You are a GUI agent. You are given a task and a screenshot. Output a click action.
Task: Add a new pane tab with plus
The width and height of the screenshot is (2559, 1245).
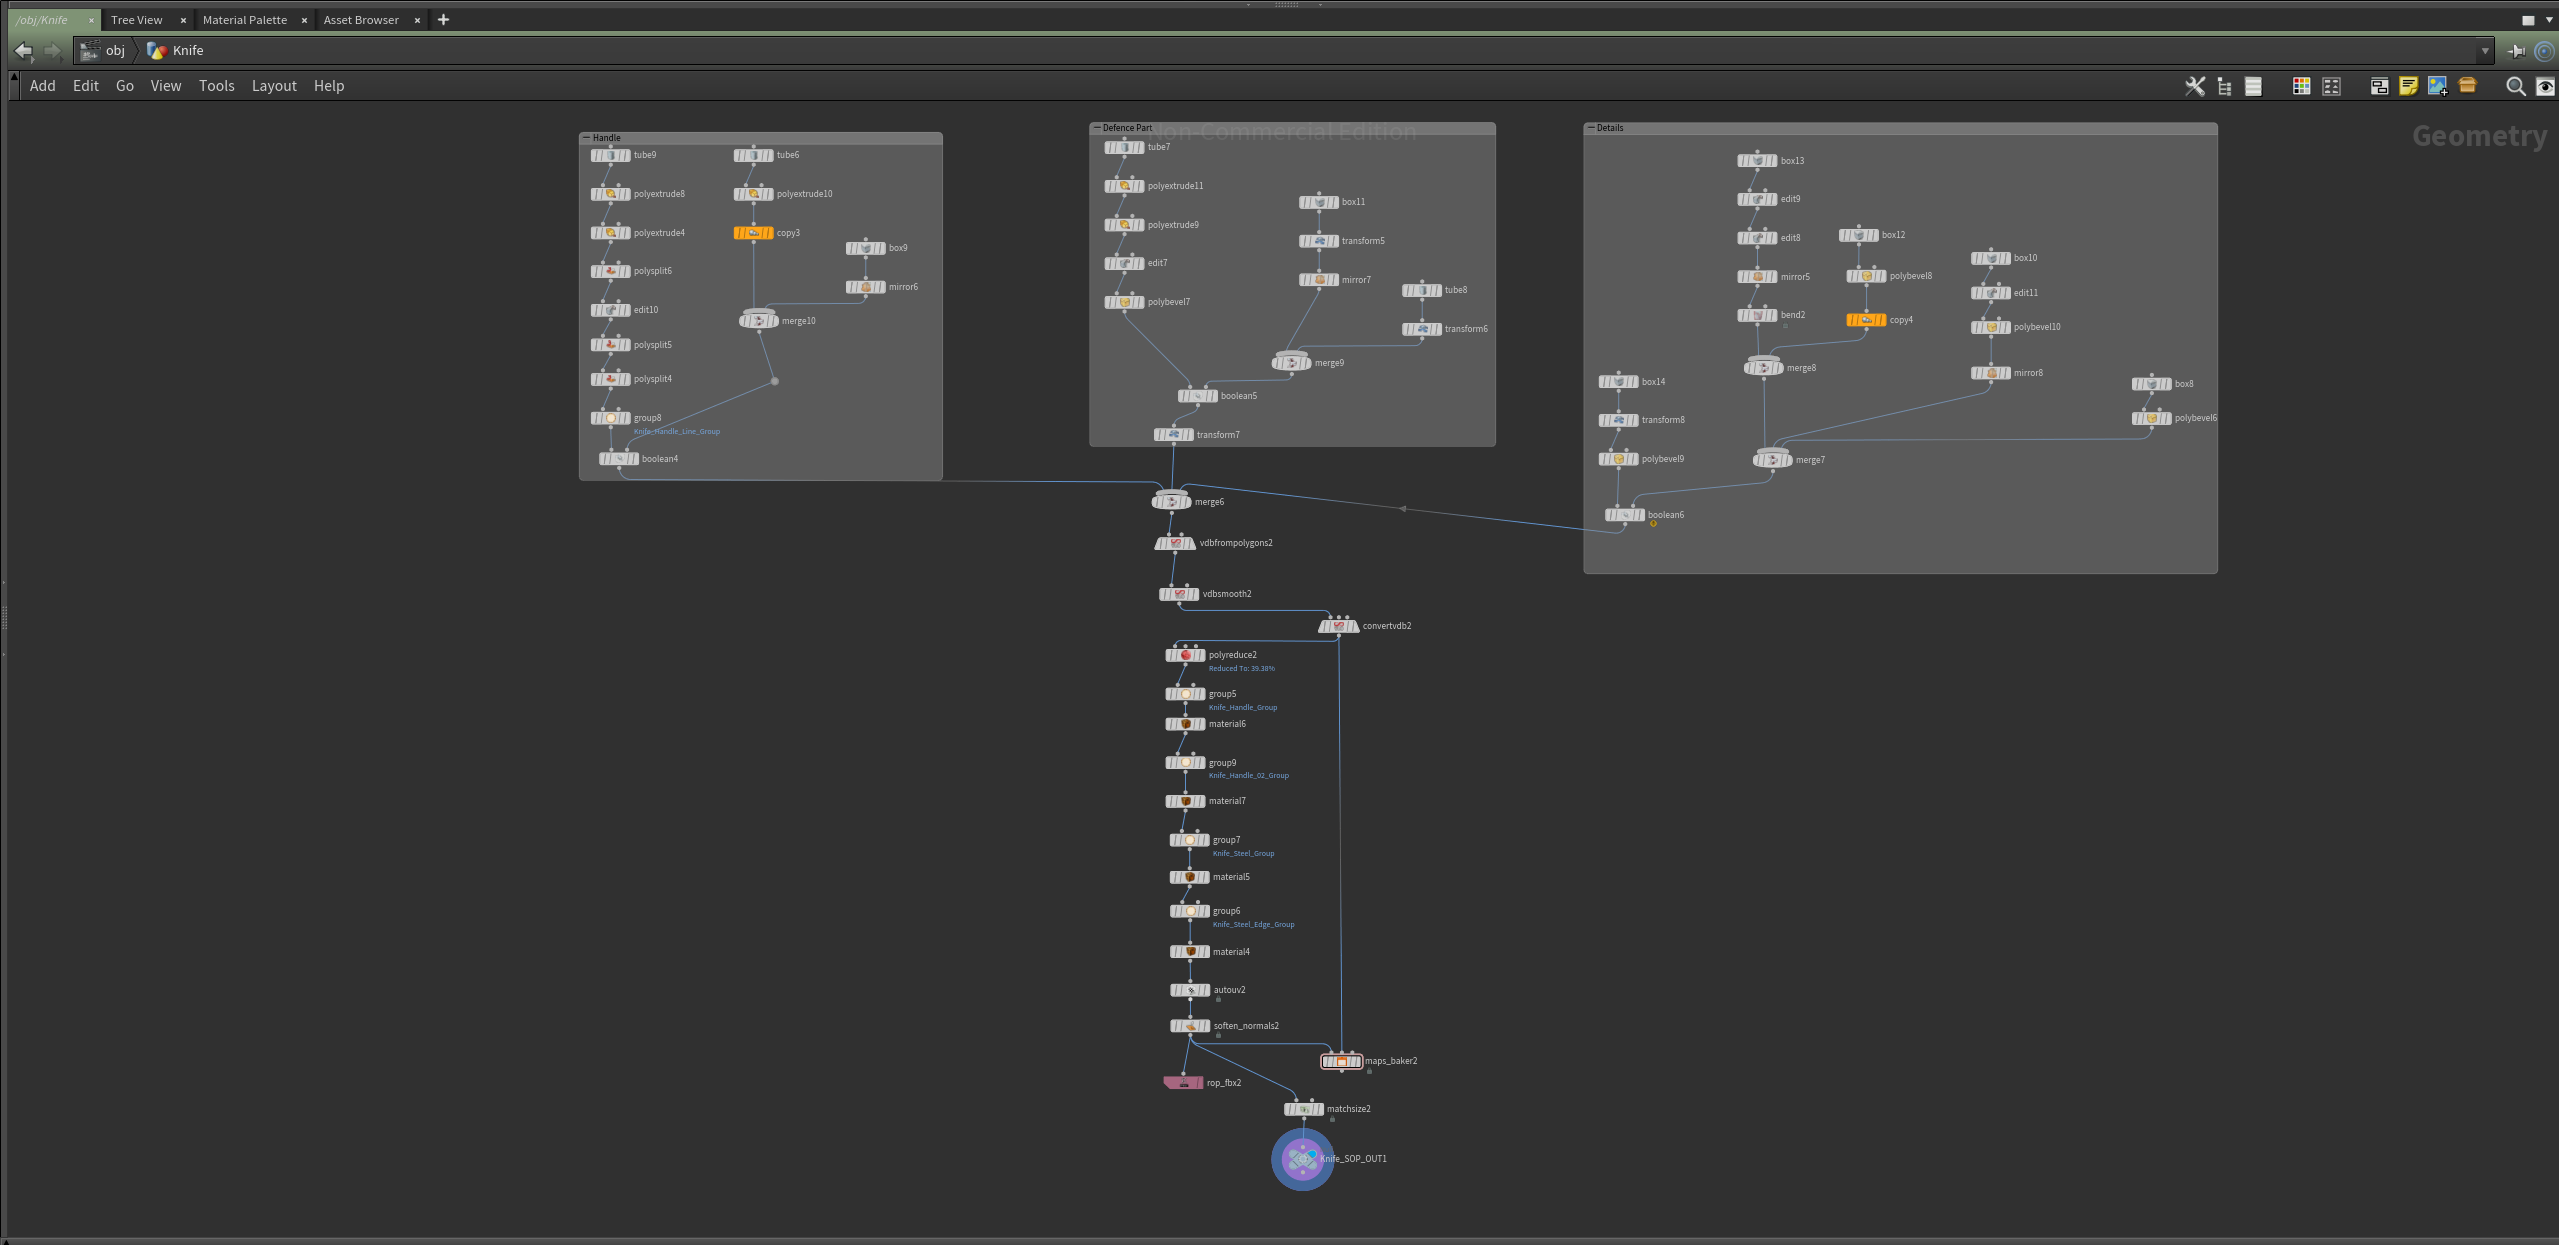click(x=443, y=20)
